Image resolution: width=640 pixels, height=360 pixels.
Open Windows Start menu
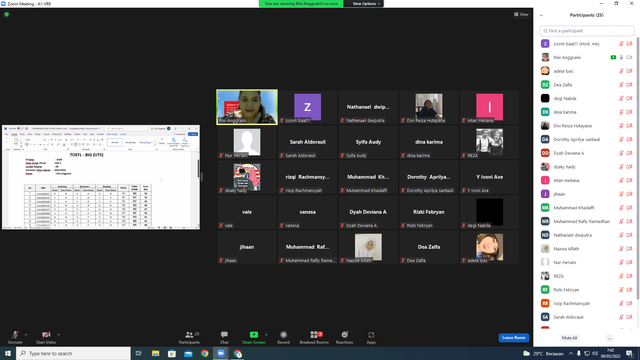[8, 353]
